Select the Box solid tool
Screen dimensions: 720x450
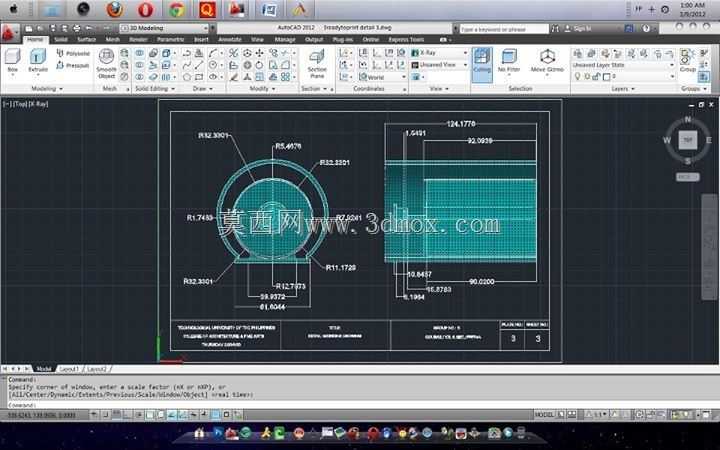click(12, 61)
